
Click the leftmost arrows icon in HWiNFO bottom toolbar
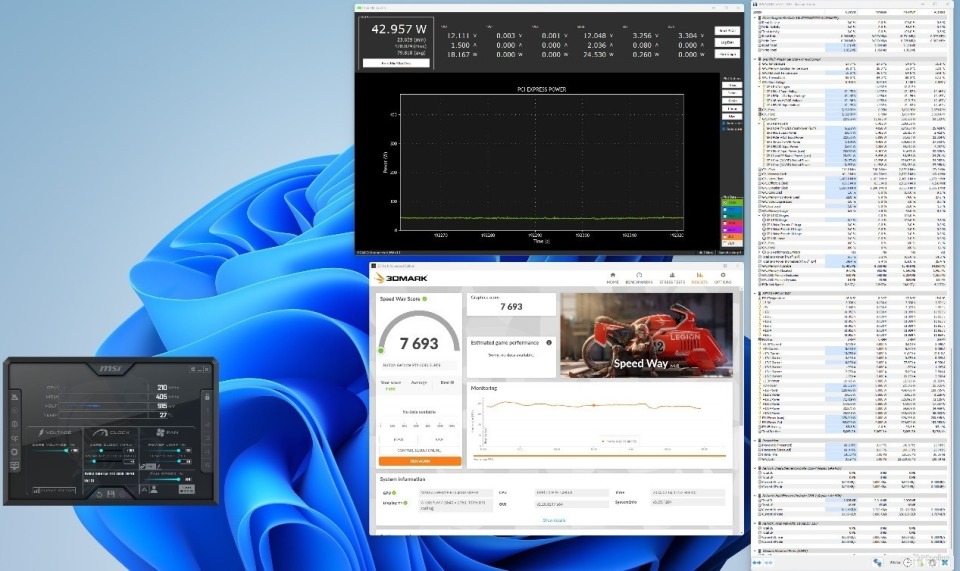pyautogui.click(x=757, y=562)
